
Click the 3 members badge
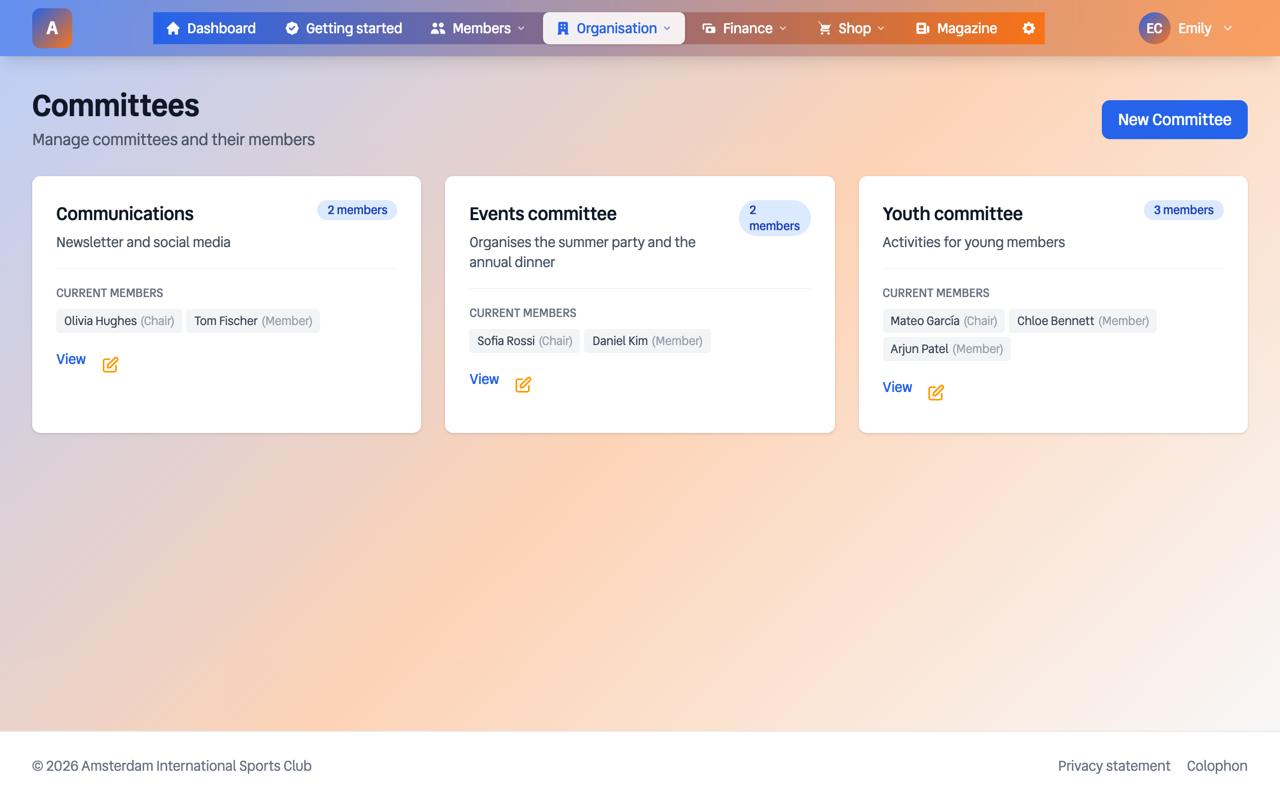1183,210
